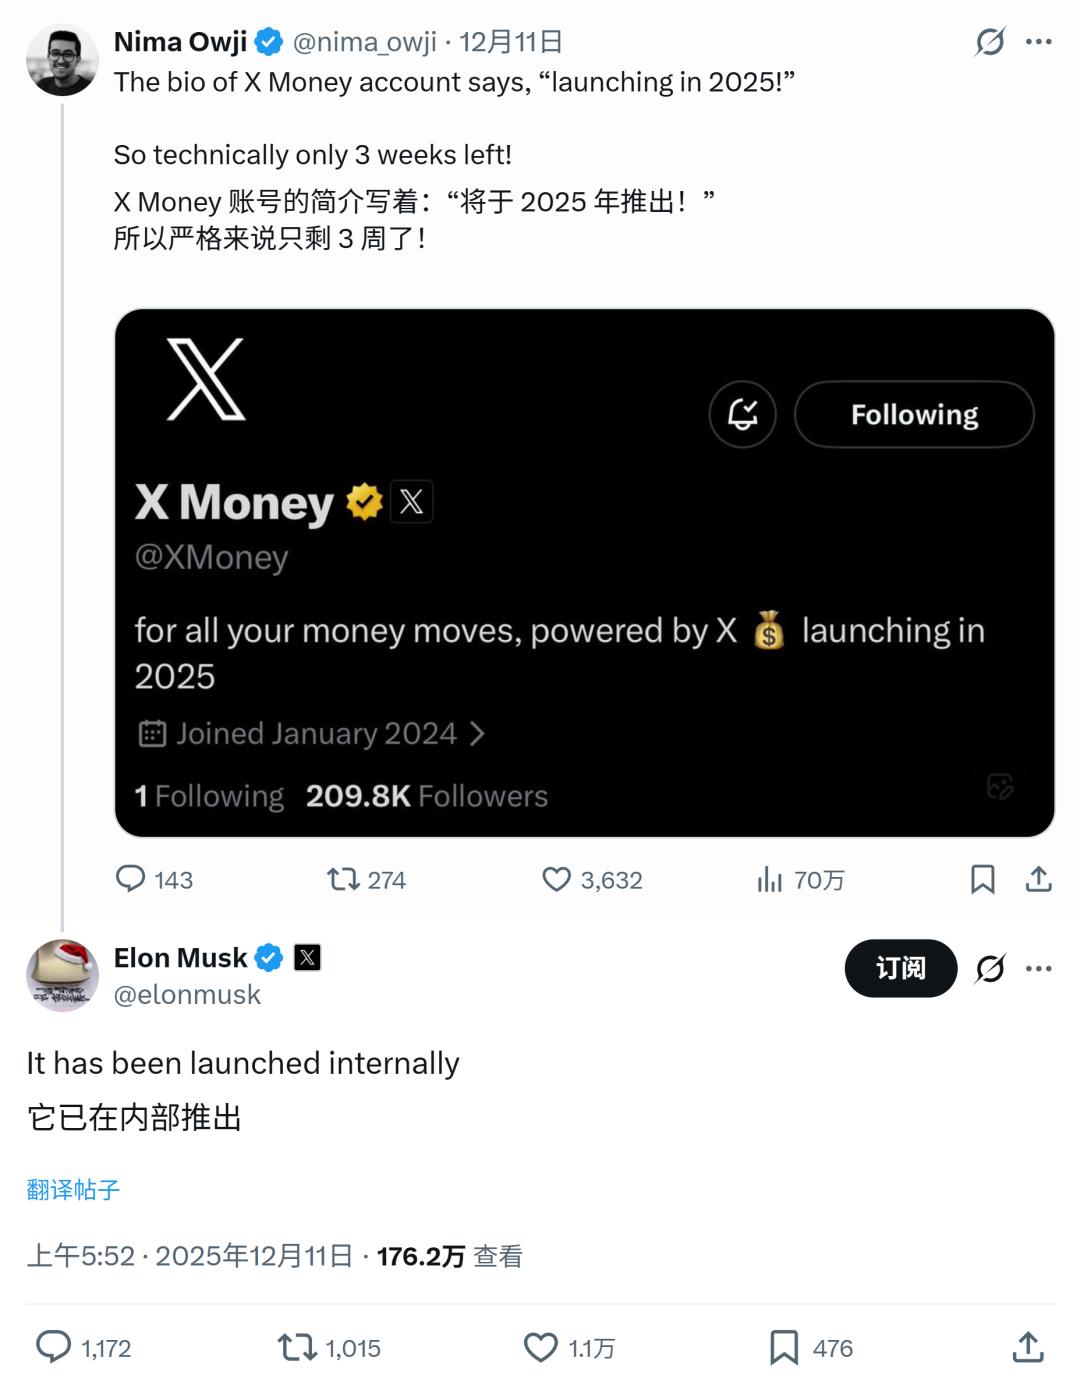Bookmark Nima Owji's post
This screenshot has width=1080, height=1386.
(x=983, y=879)
